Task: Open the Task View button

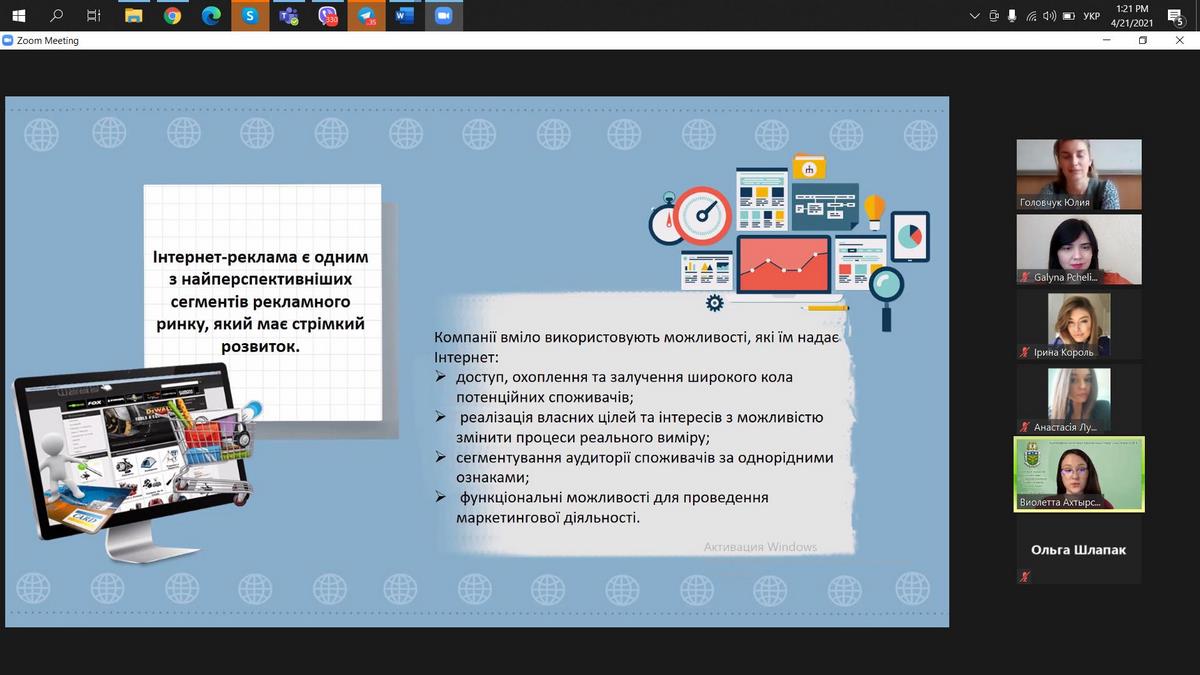Action: tap(94, 16)
